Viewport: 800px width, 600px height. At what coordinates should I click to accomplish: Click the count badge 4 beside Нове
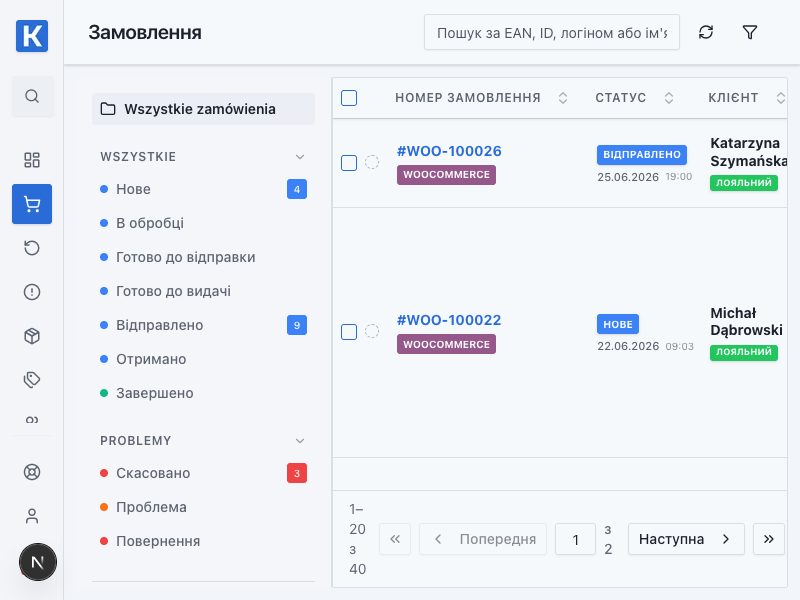(297, 189)
